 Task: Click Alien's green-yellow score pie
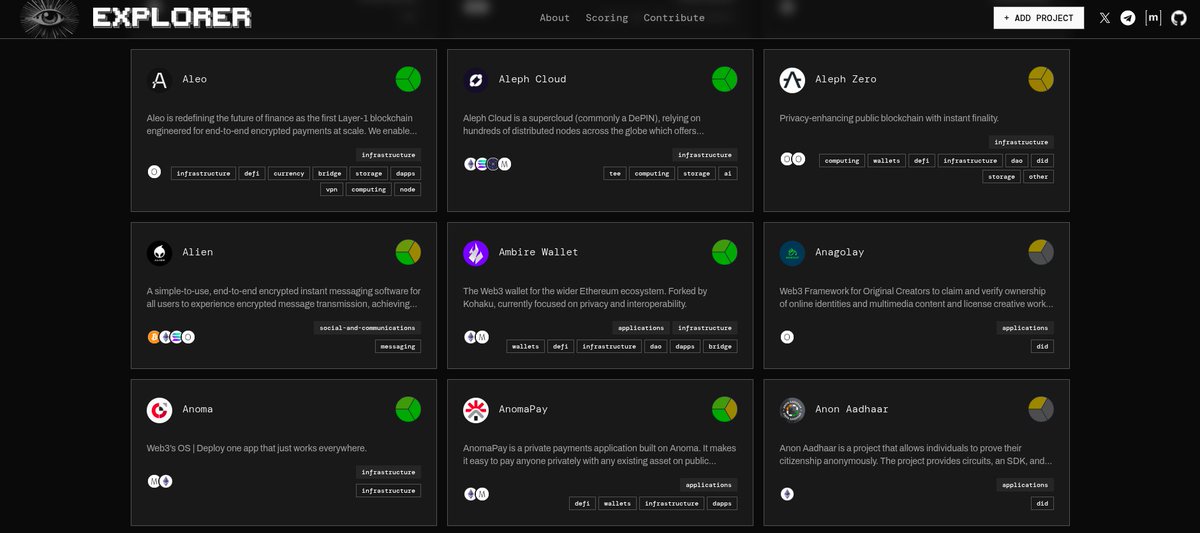408,252
